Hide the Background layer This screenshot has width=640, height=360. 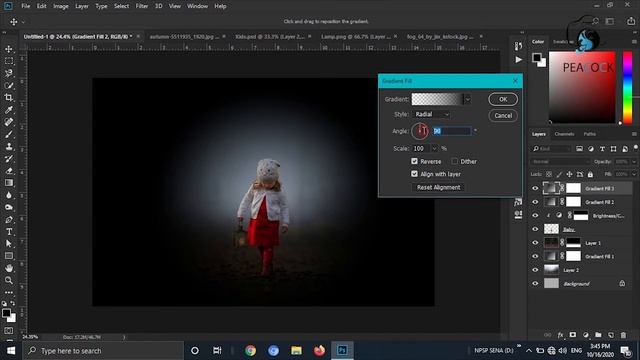click(x=535, y=283)
